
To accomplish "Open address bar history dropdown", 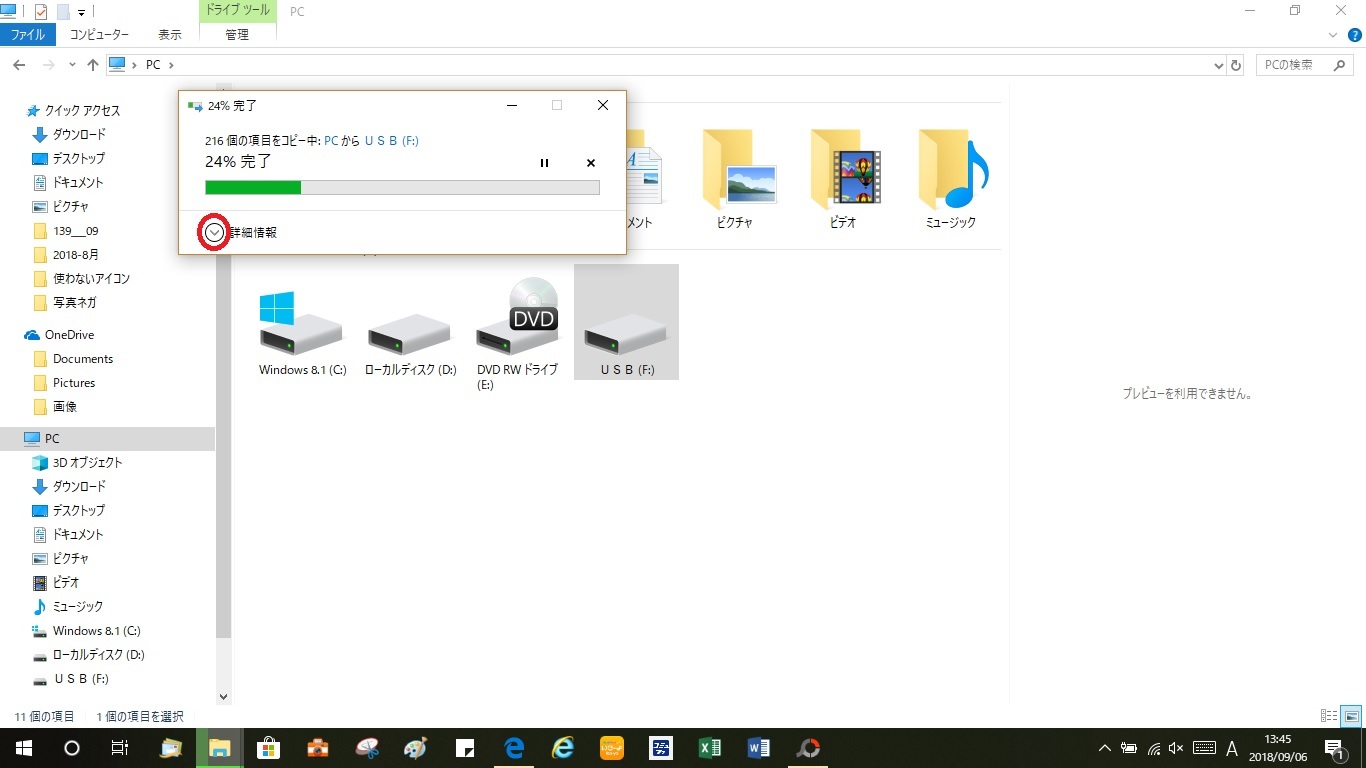I will (x=1218, y=65).
